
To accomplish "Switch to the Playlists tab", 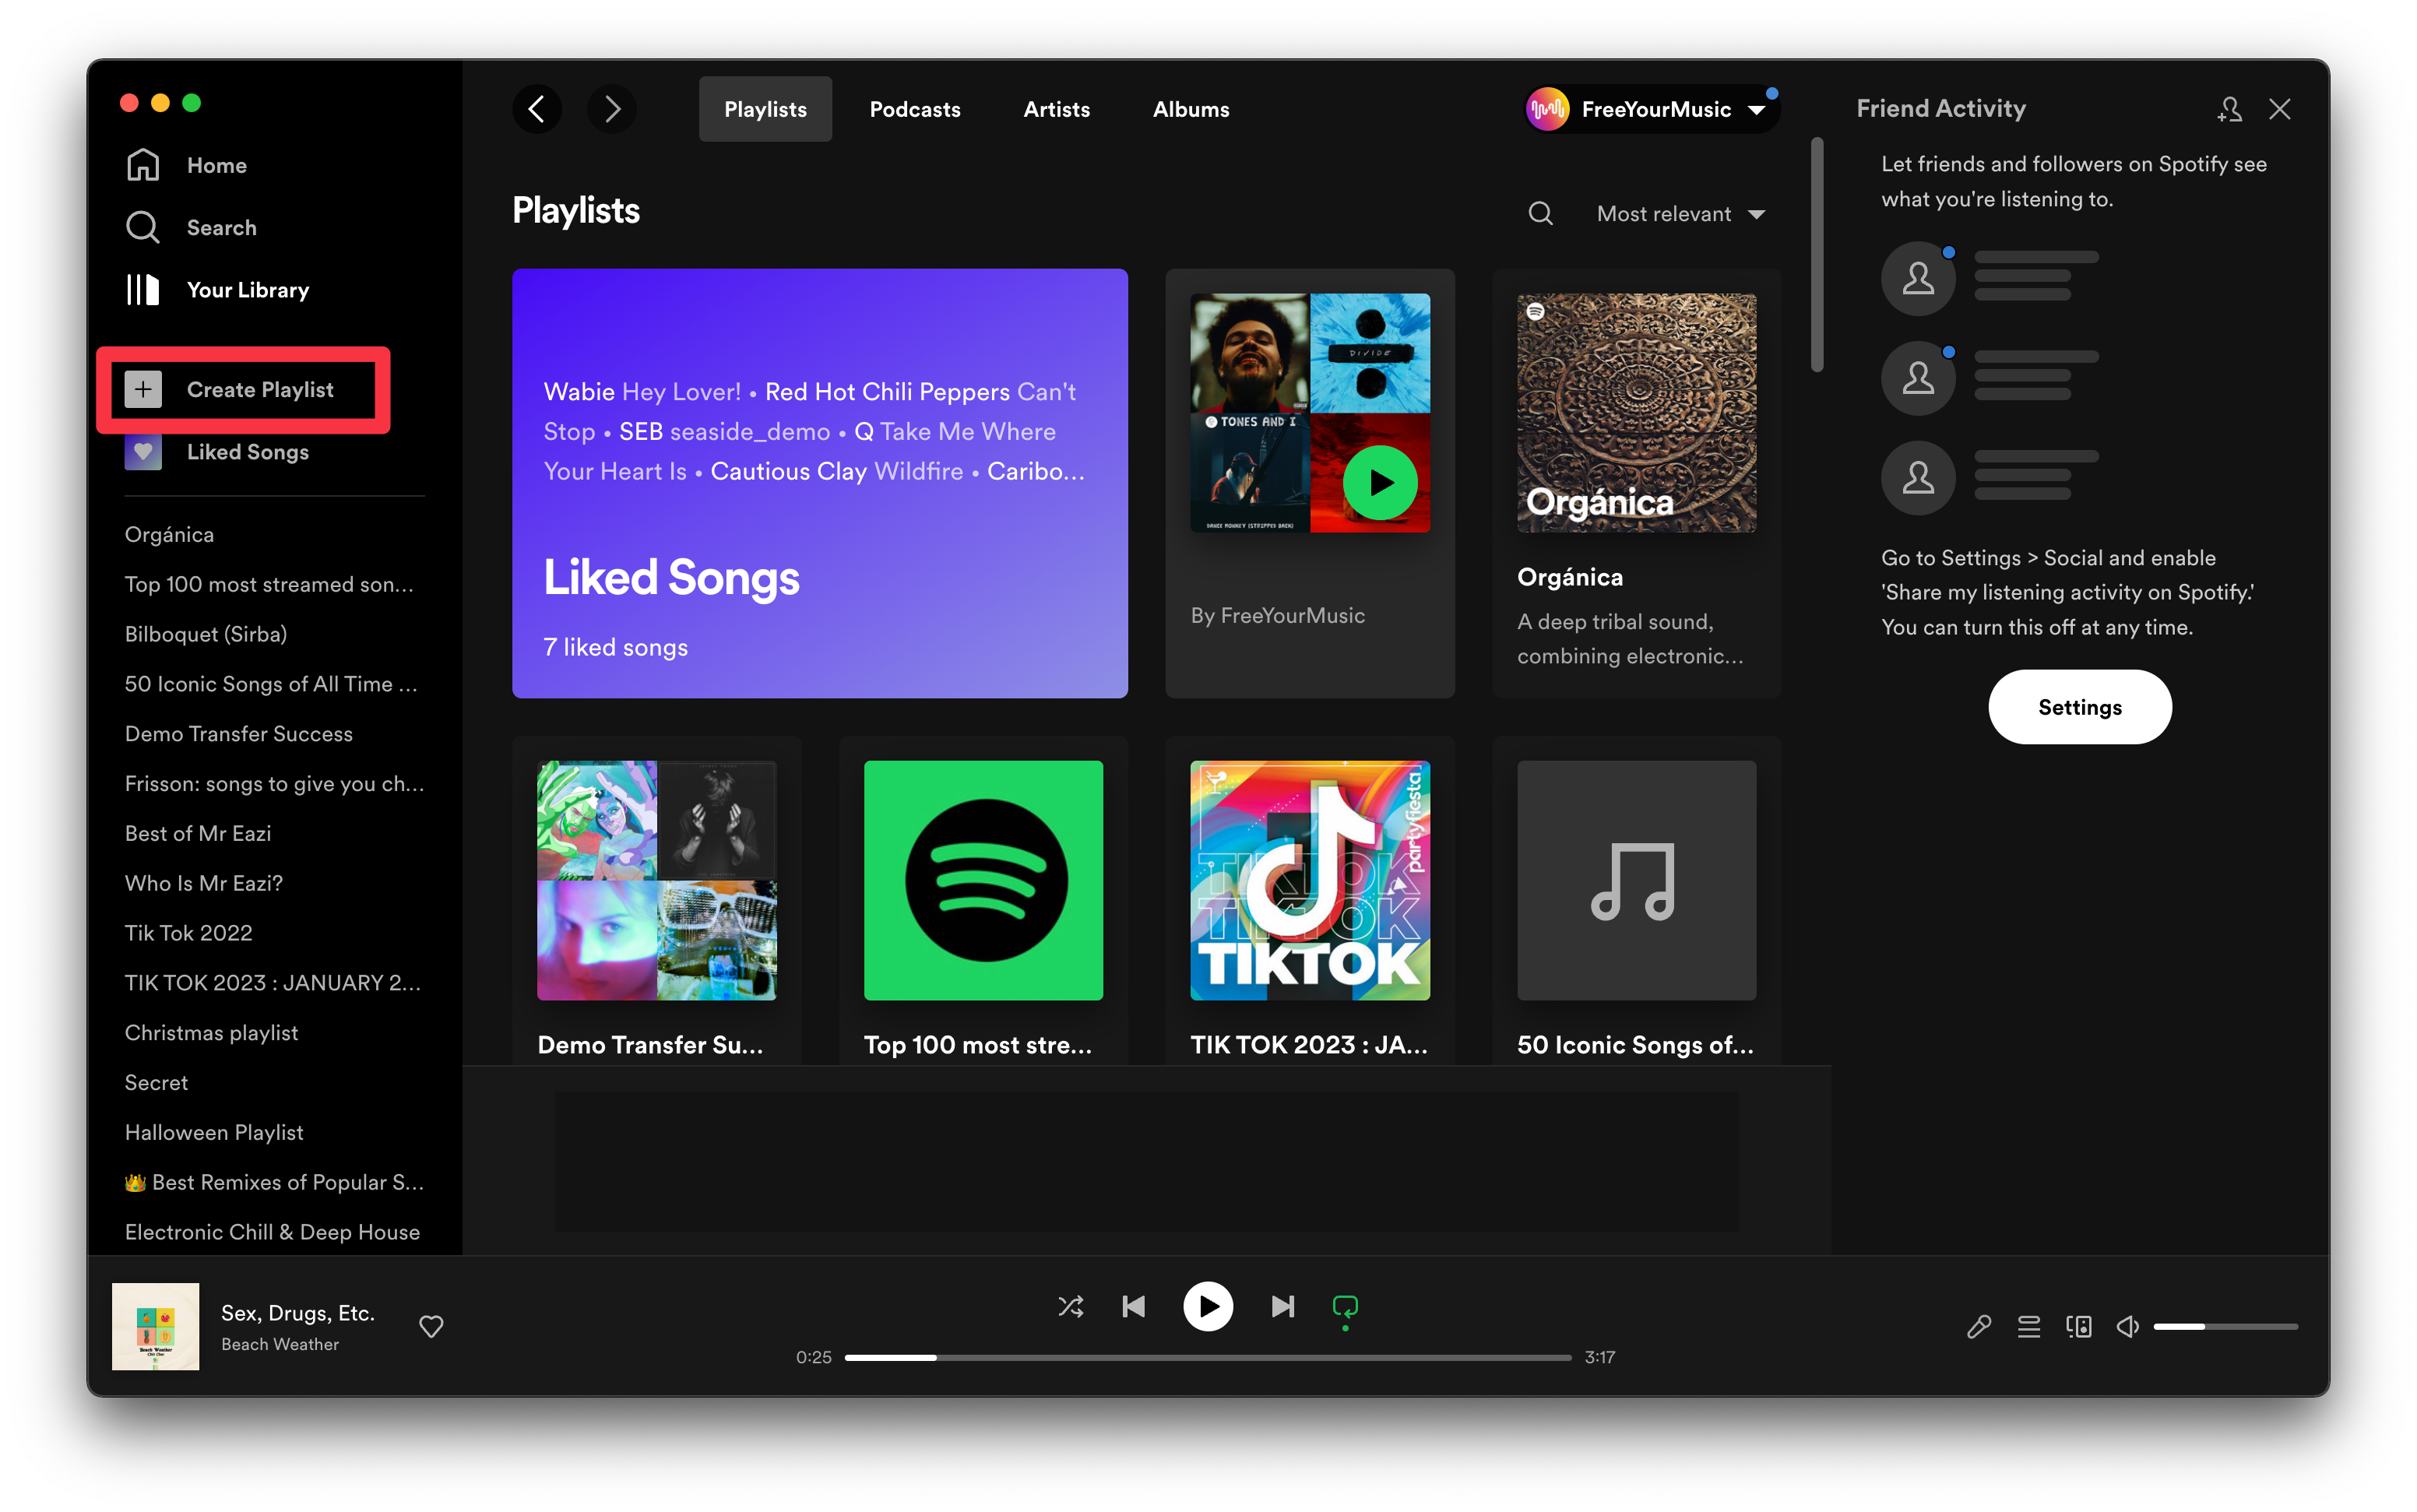I will click(765, 109).
